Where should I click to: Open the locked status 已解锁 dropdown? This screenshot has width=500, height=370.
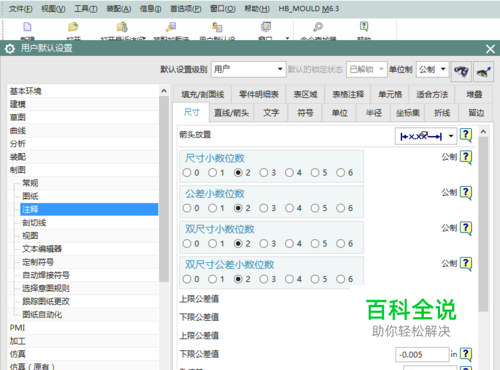(x=367, y=69)
